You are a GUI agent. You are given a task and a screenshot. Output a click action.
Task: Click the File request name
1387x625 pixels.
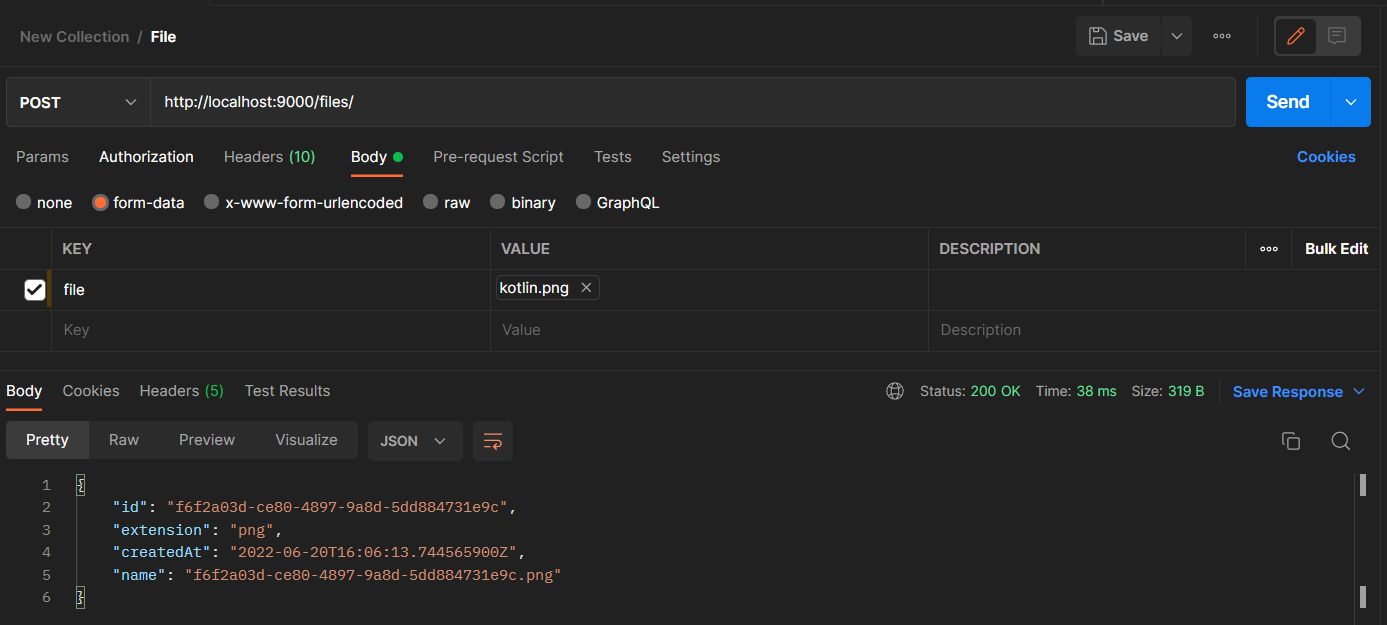point(163,37)
